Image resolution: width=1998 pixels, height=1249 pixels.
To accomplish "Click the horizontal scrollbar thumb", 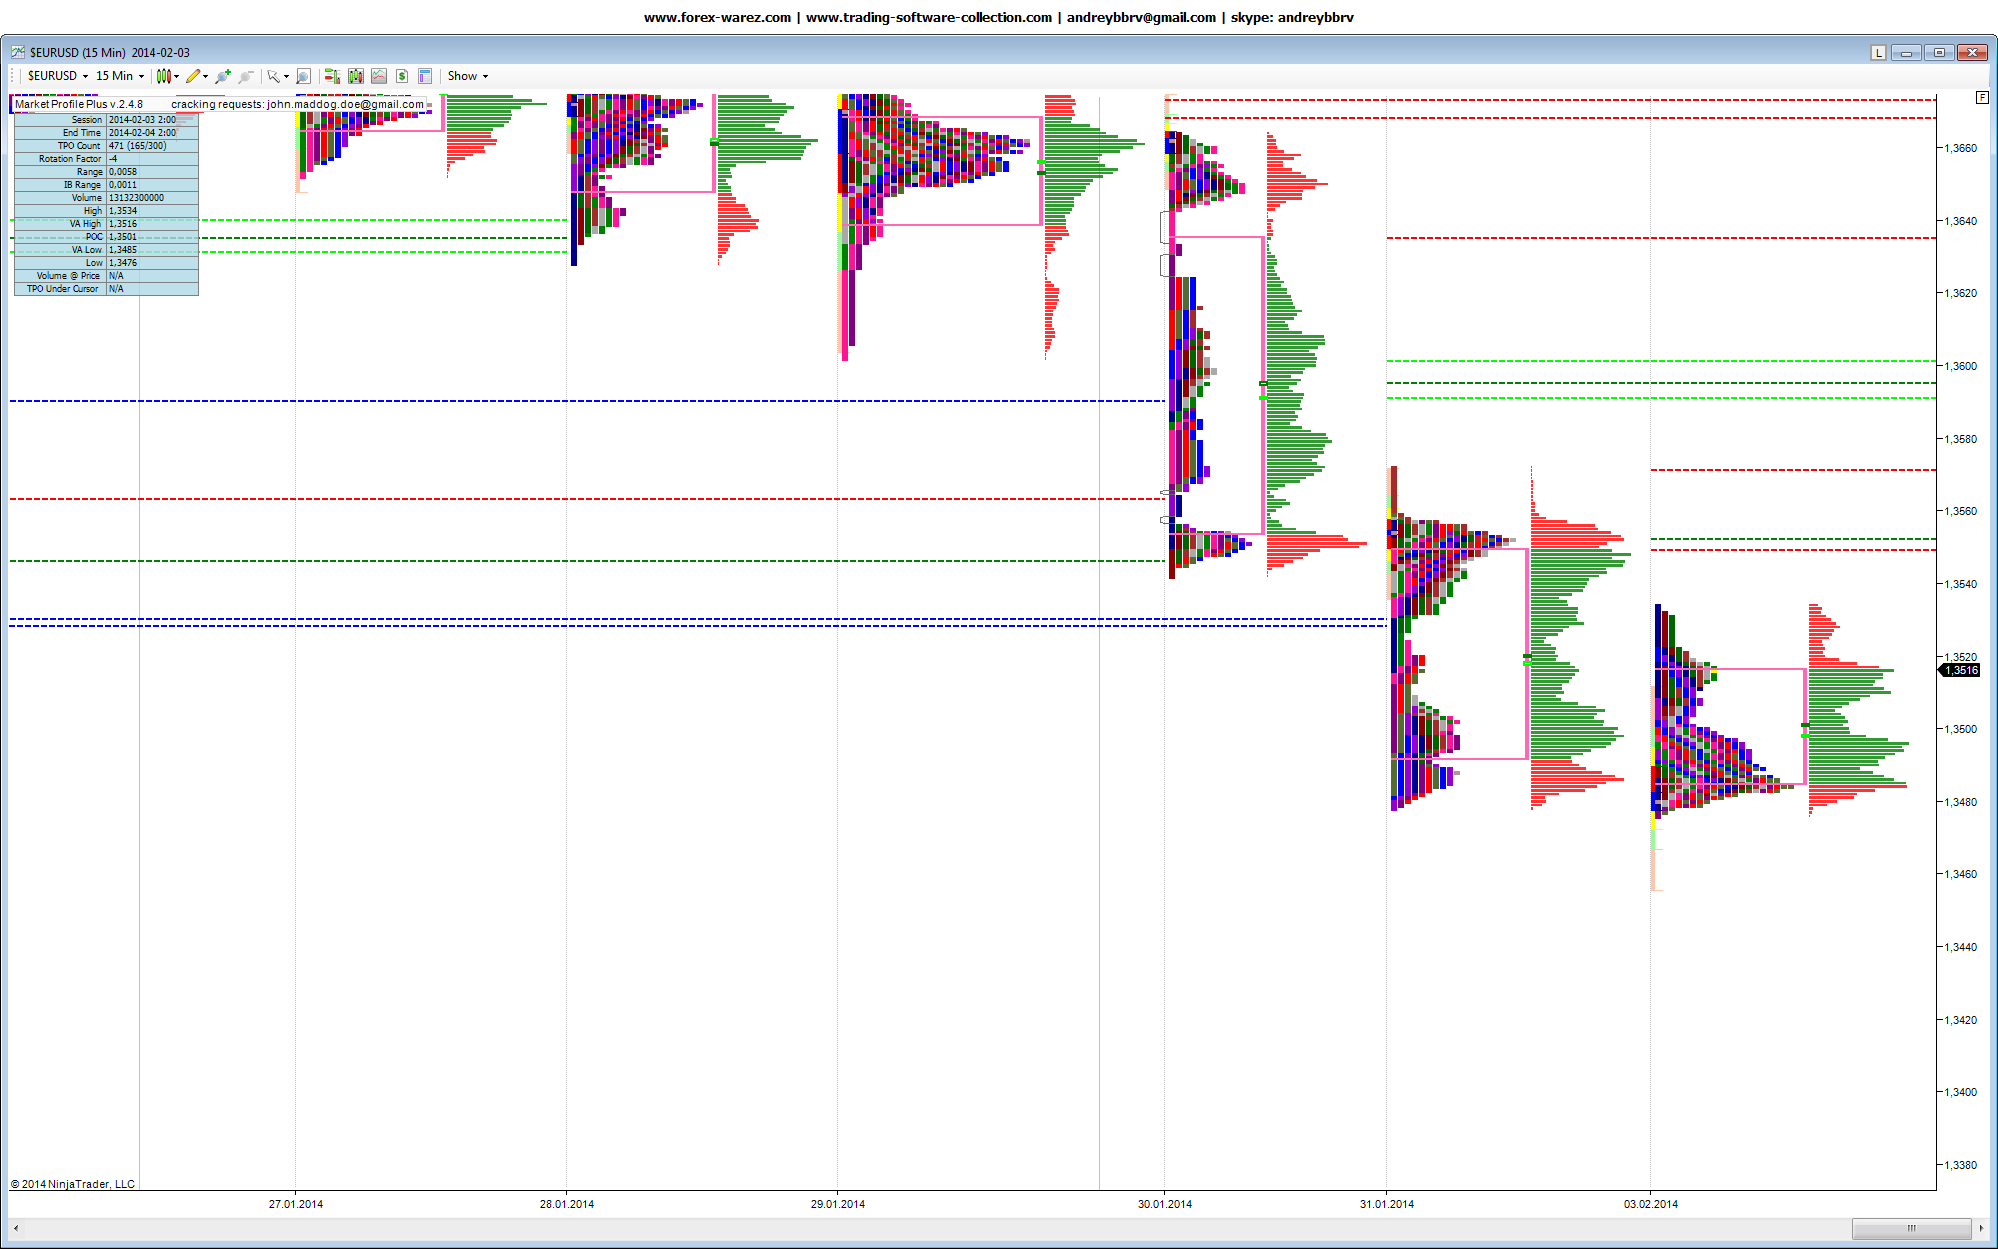I will (1910, 1228).
